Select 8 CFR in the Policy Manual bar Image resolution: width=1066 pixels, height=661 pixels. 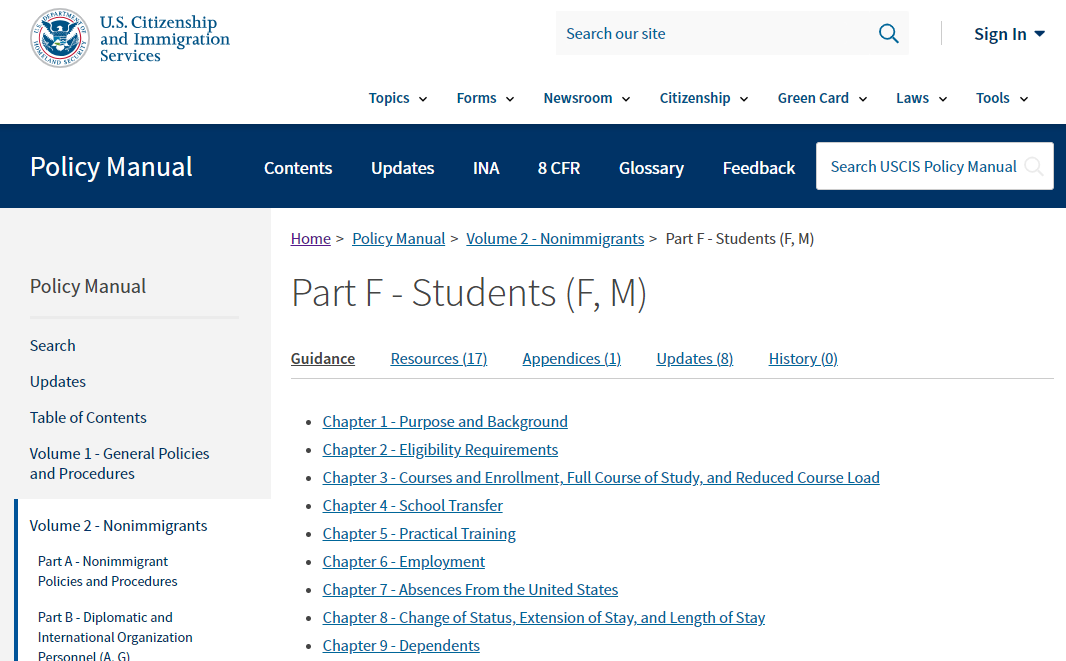(559, 168)
